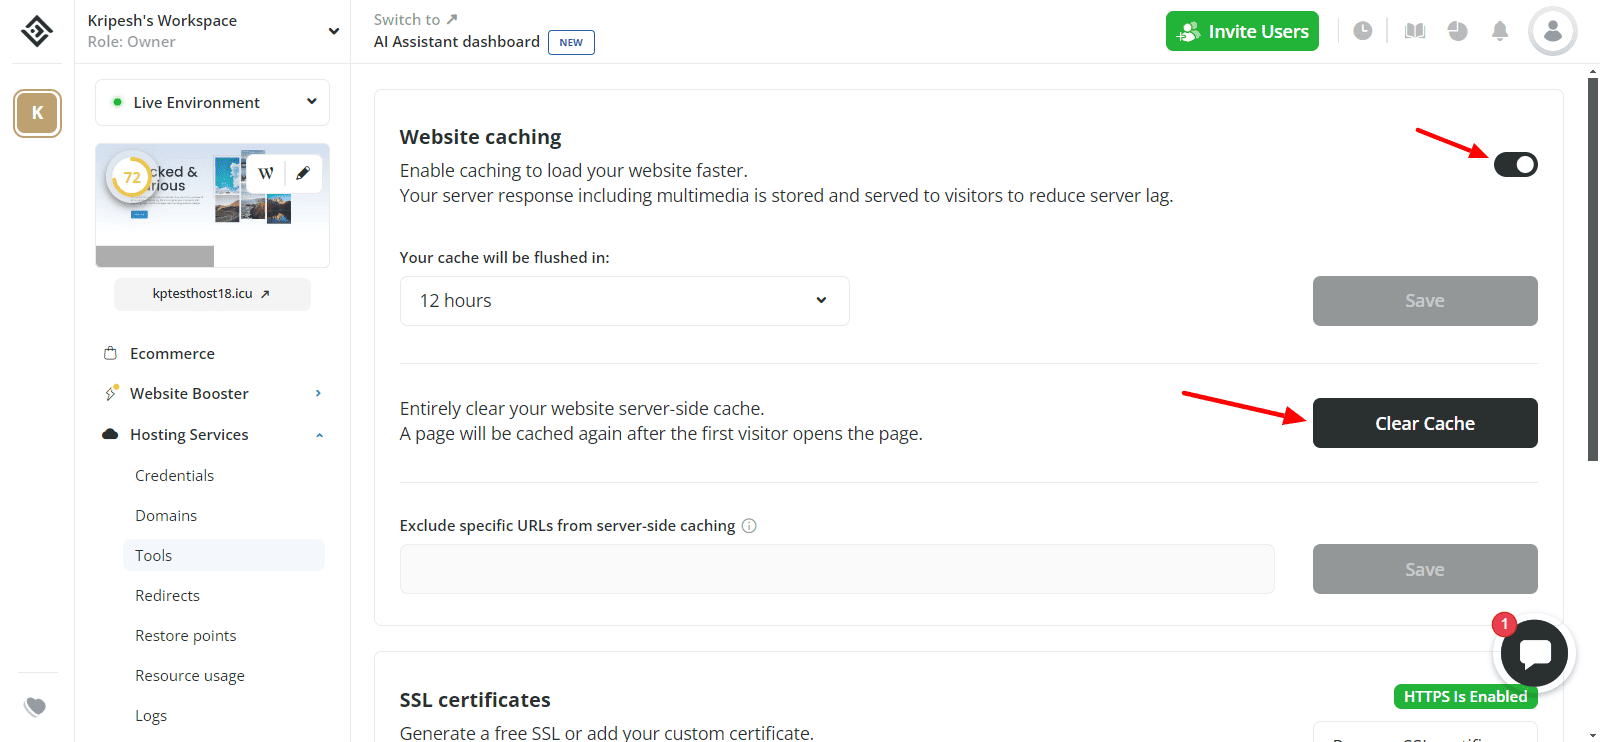This screenshot has height=742, width=1600.
Task: Click the pencil edit site icon
Action: [303, 173]
